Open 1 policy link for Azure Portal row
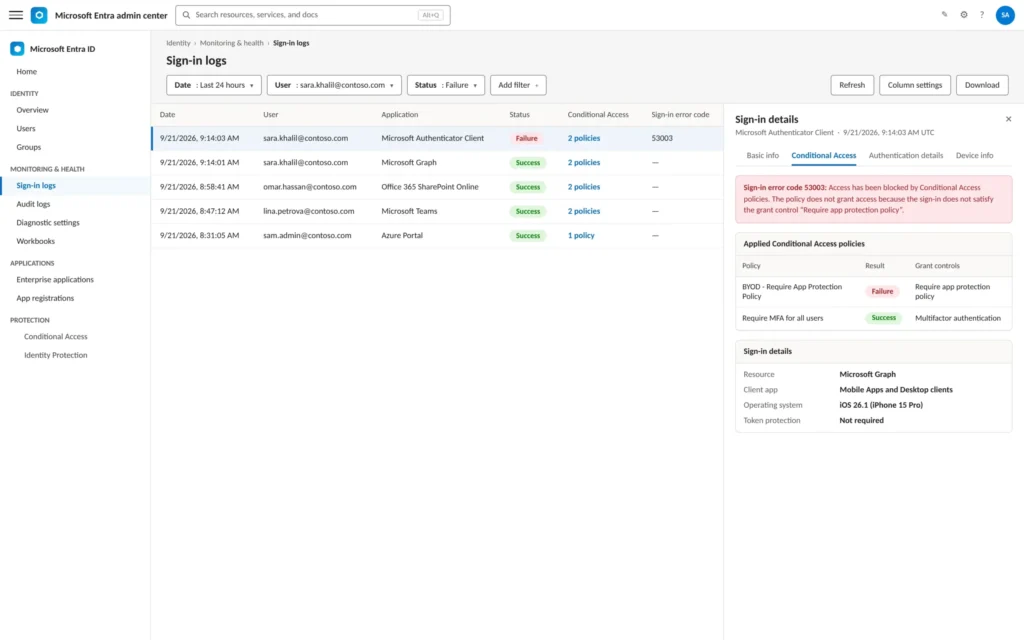Viewport: 1024px width, 640px height. coord(581,235)
